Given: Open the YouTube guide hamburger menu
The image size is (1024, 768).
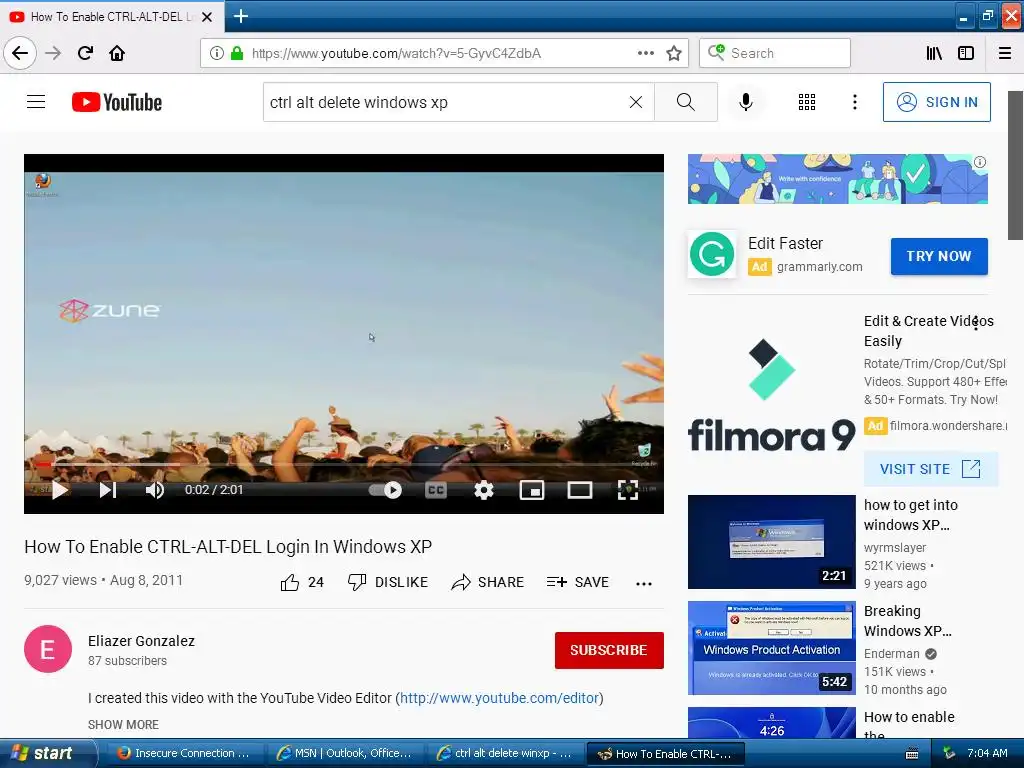Looking at the screenshot, I should 36,102.
